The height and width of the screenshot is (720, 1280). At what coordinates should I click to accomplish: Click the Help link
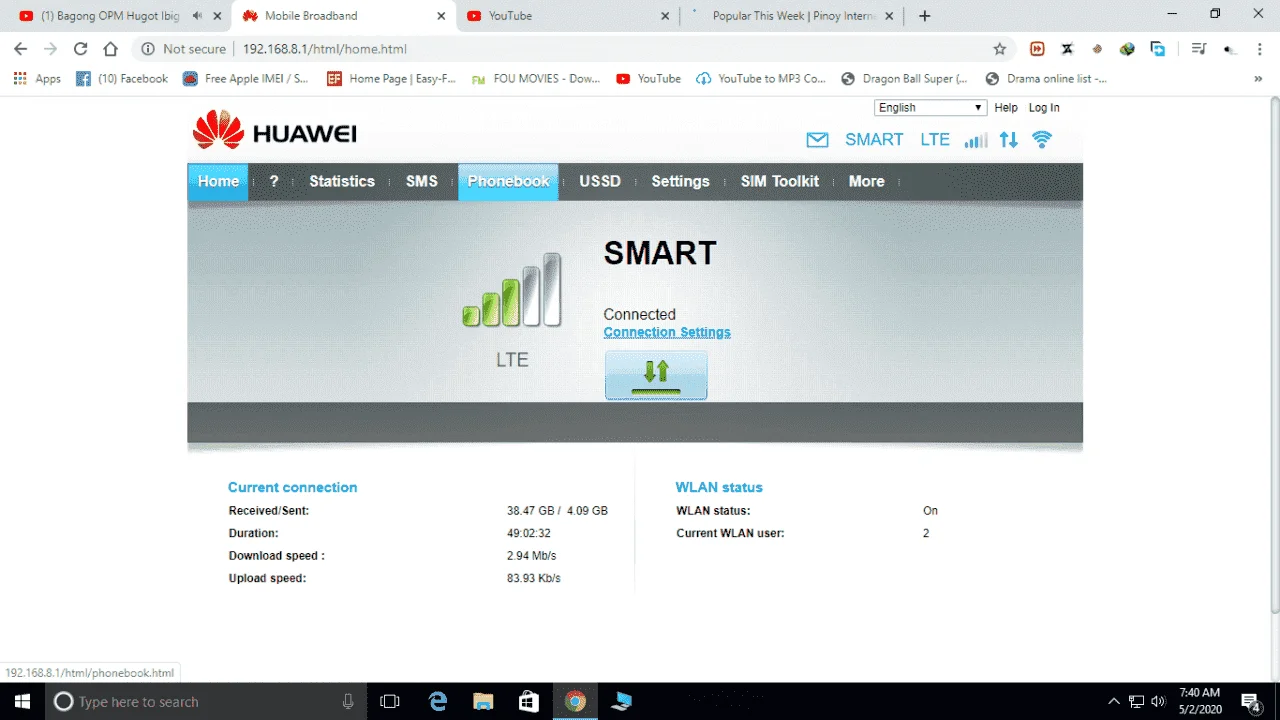tap(1006, 108)
